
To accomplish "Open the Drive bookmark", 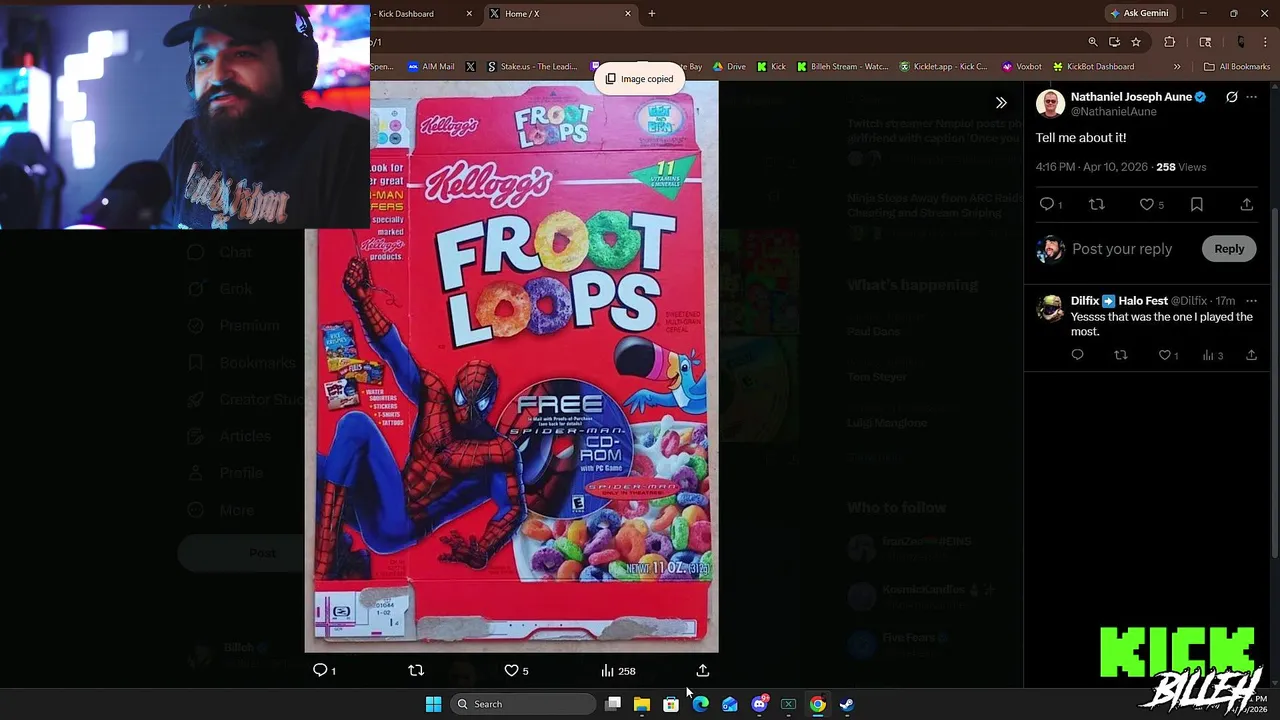I will coord(729,67).
